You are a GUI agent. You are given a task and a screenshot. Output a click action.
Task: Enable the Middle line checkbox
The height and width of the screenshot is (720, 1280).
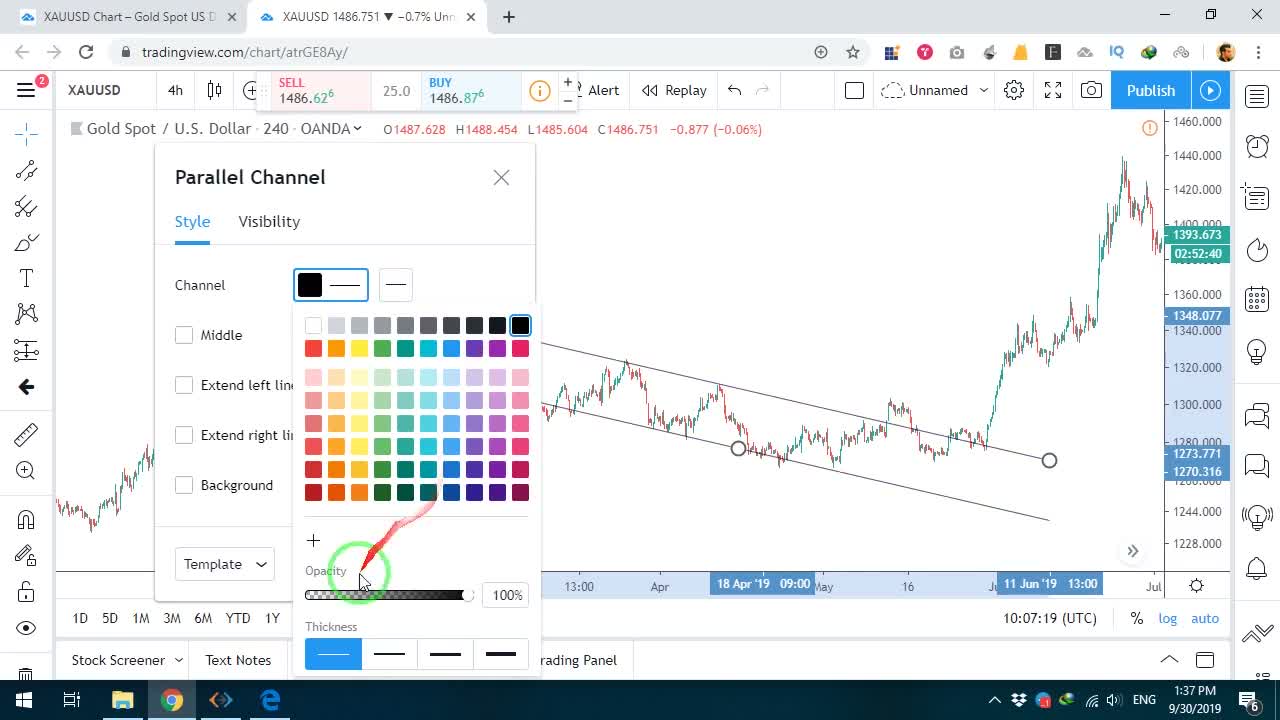(x=184, y=335)
